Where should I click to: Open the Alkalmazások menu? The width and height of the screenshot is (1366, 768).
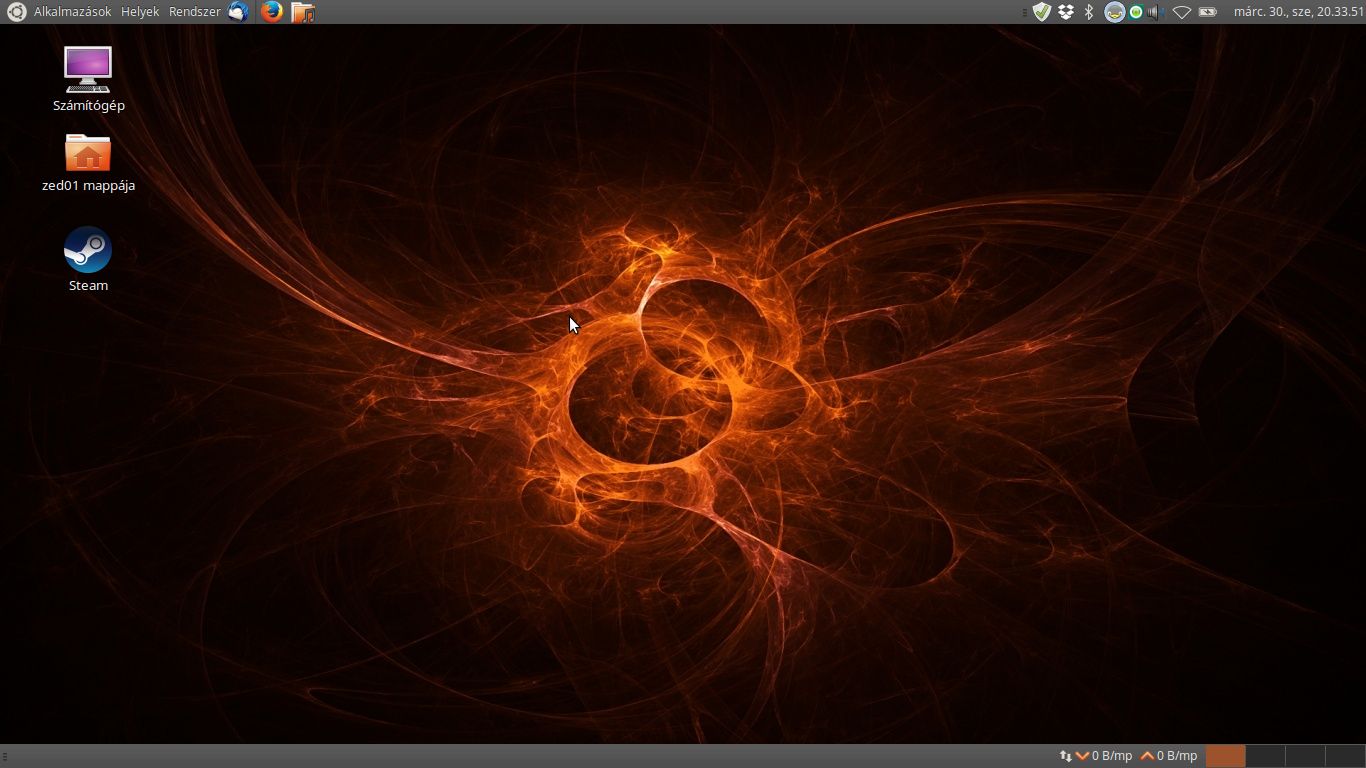(x=72, y=12)
